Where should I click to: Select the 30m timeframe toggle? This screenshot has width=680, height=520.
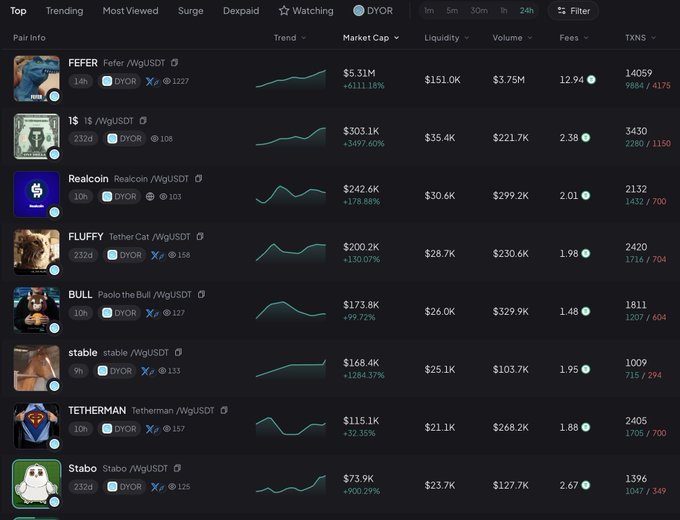479,10
